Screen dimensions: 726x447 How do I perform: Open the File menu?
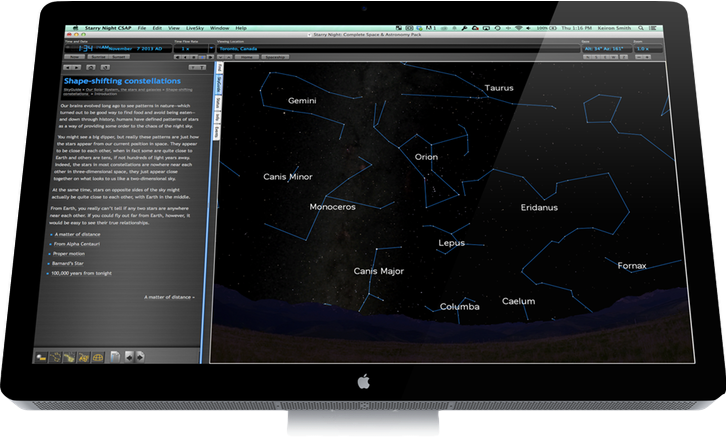(x=142, y=28)
